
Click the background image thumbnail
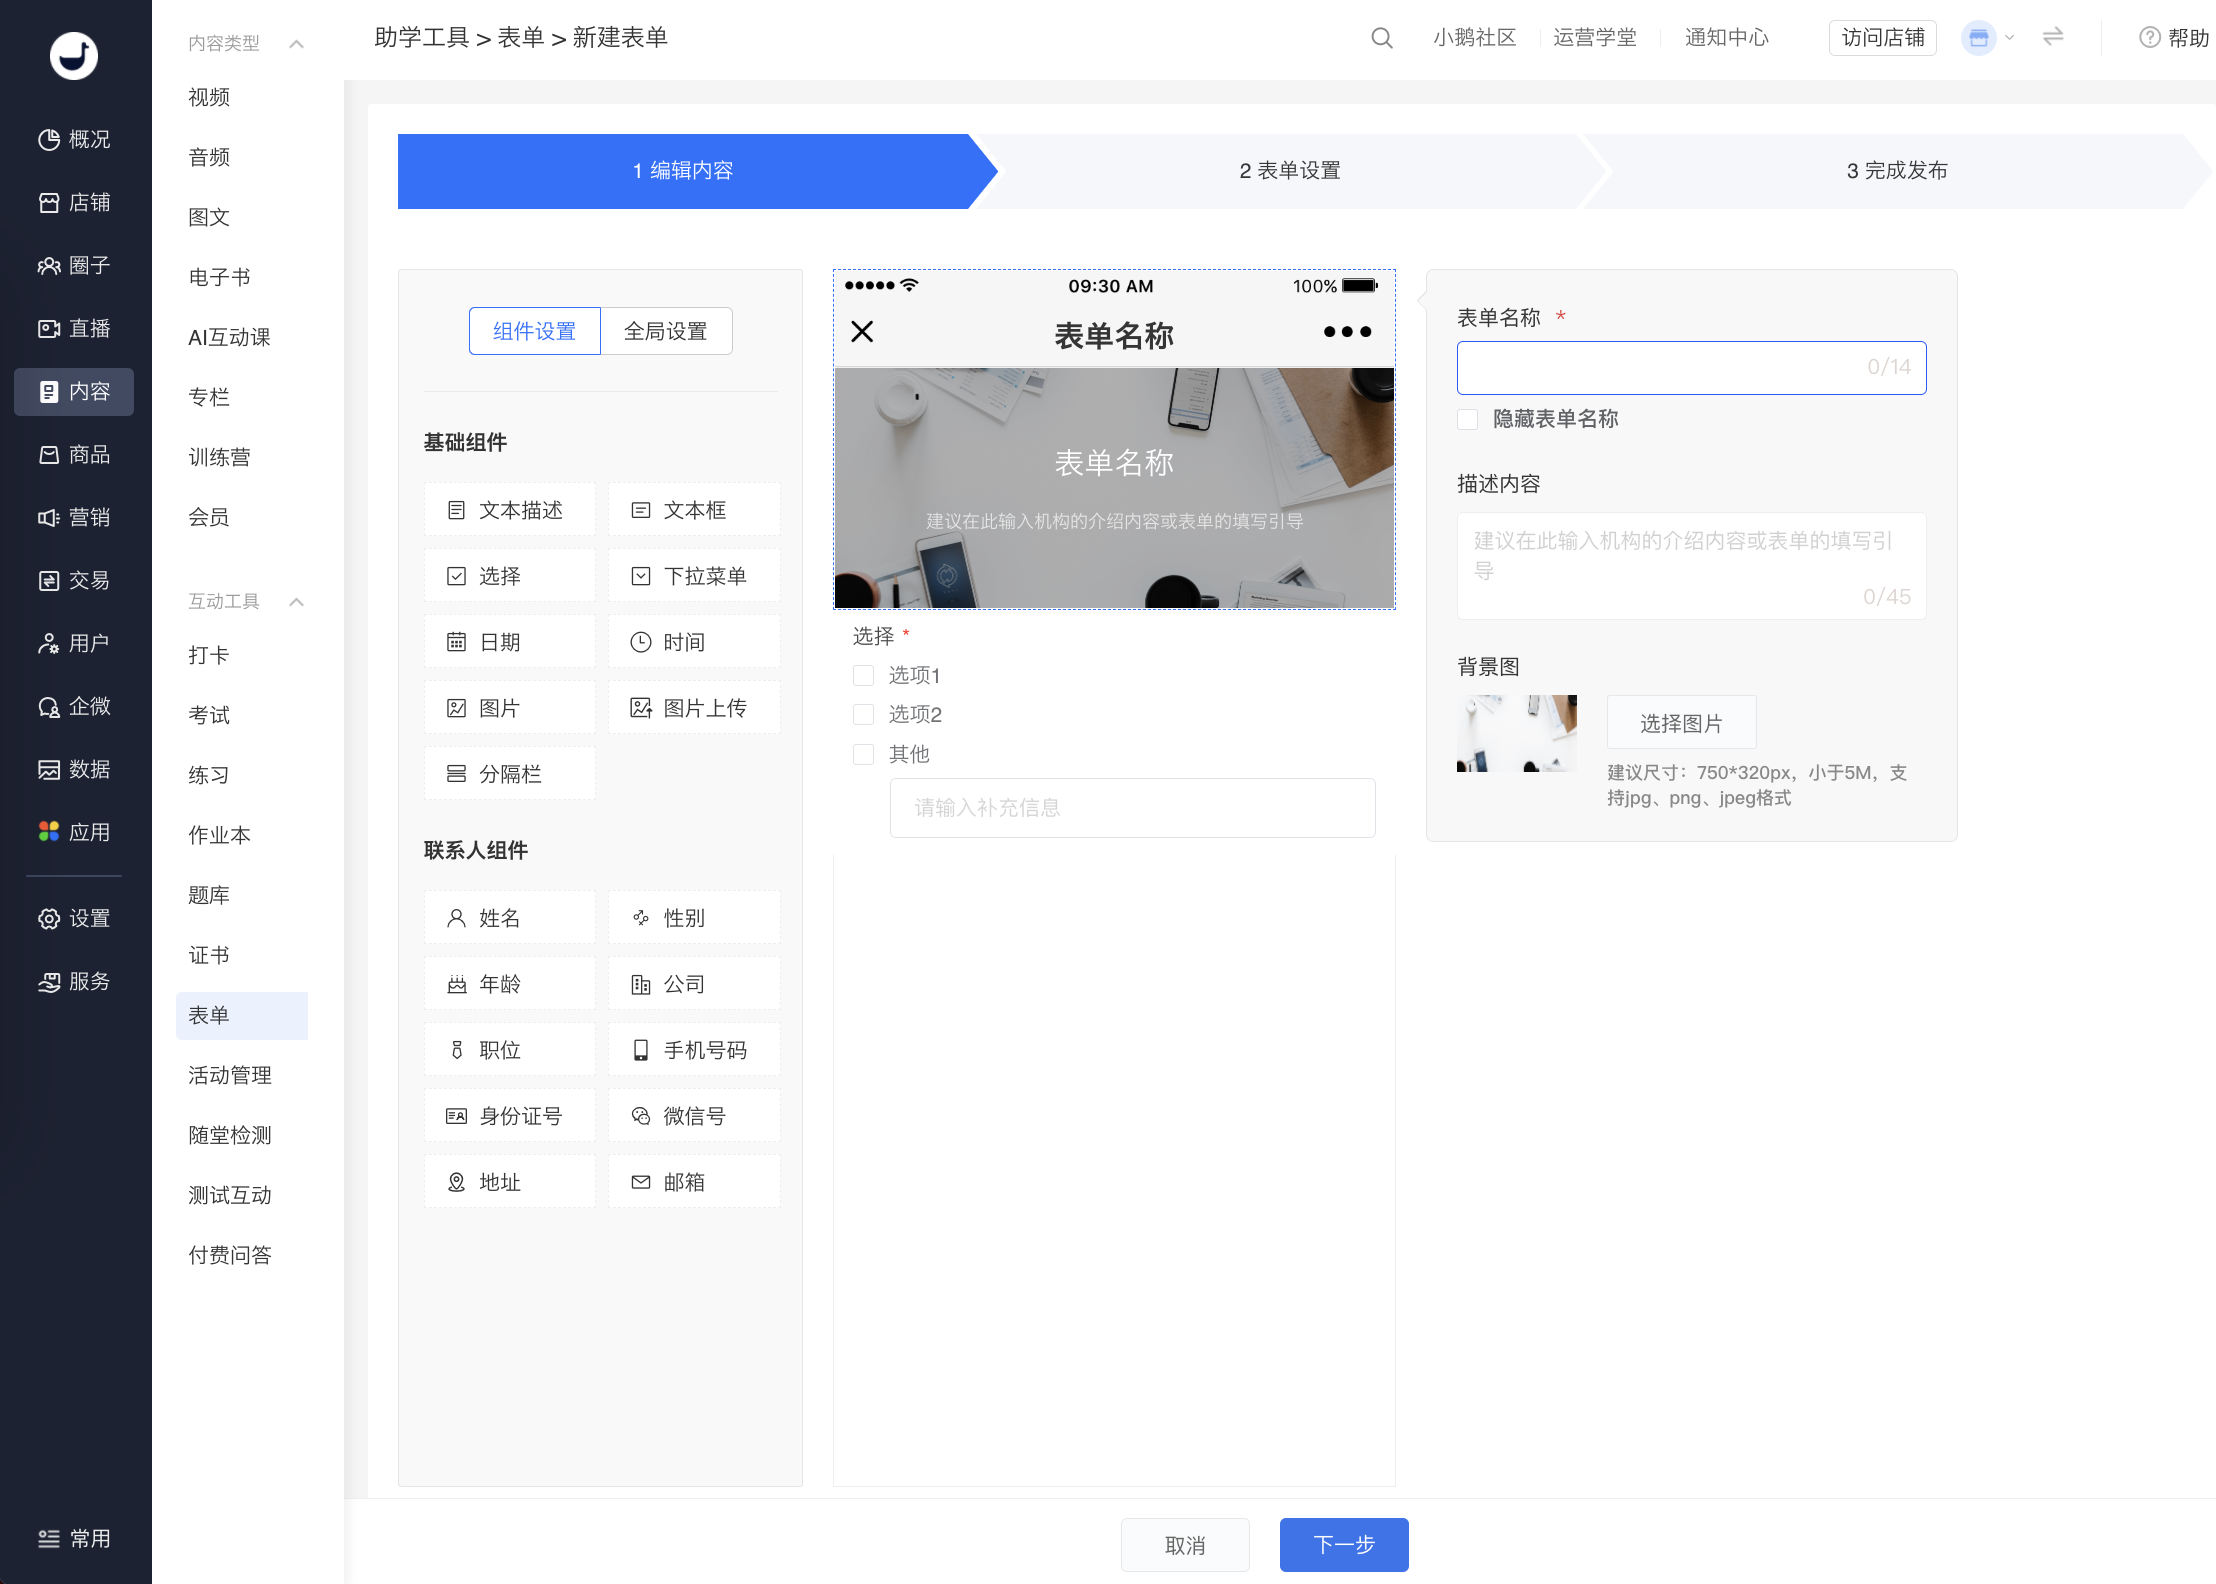coord(1516,733)
